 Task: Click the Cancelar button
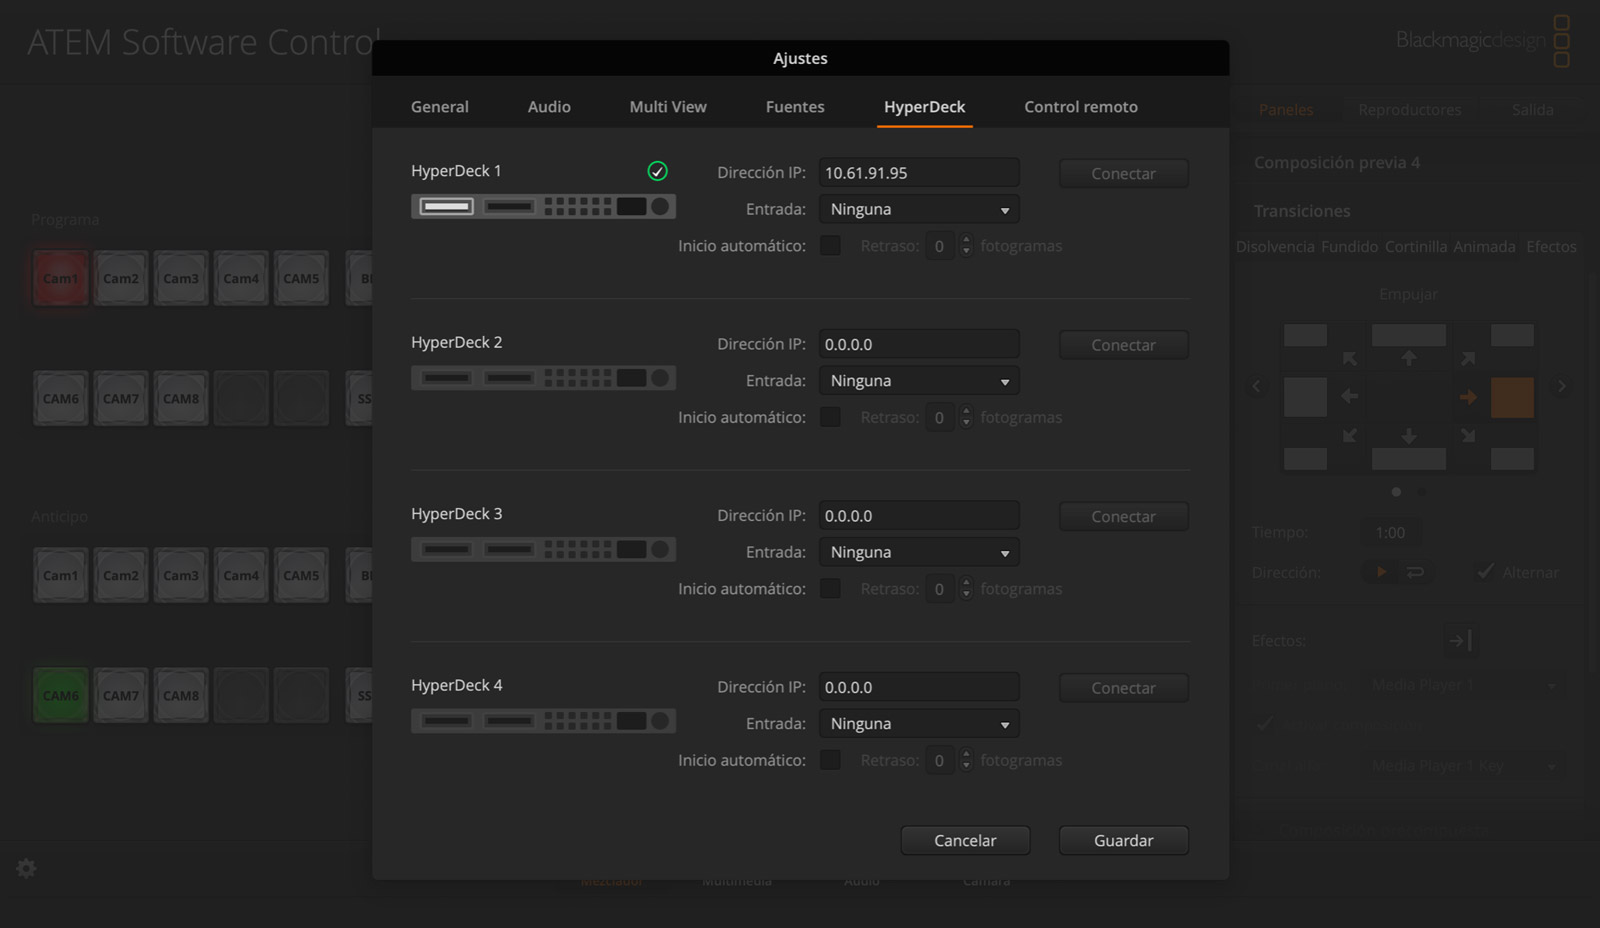pyautogui.click(x=965, y=841)
